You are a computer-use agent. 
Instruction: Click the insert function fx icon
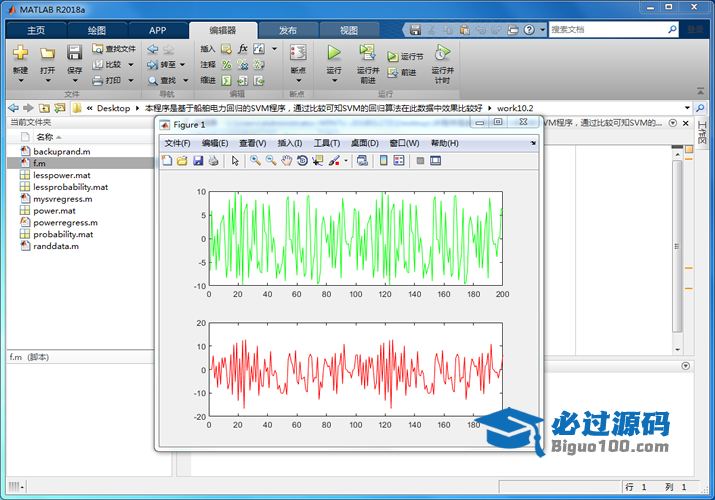coord(243,49)
